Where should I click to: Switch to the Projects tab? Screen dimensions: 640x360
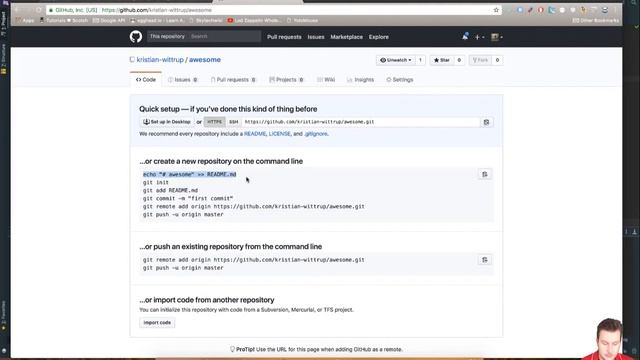(286, 80)
